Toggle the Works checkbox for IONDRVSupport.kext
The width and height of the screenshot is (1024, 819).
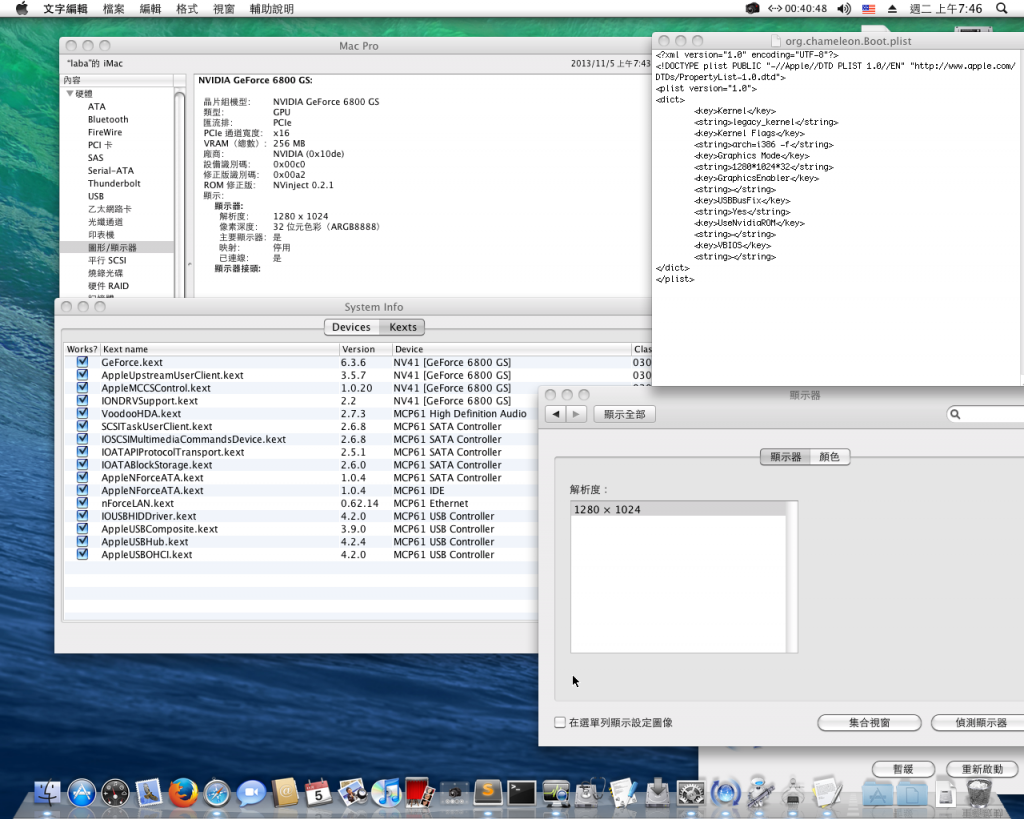coord(82,400)
